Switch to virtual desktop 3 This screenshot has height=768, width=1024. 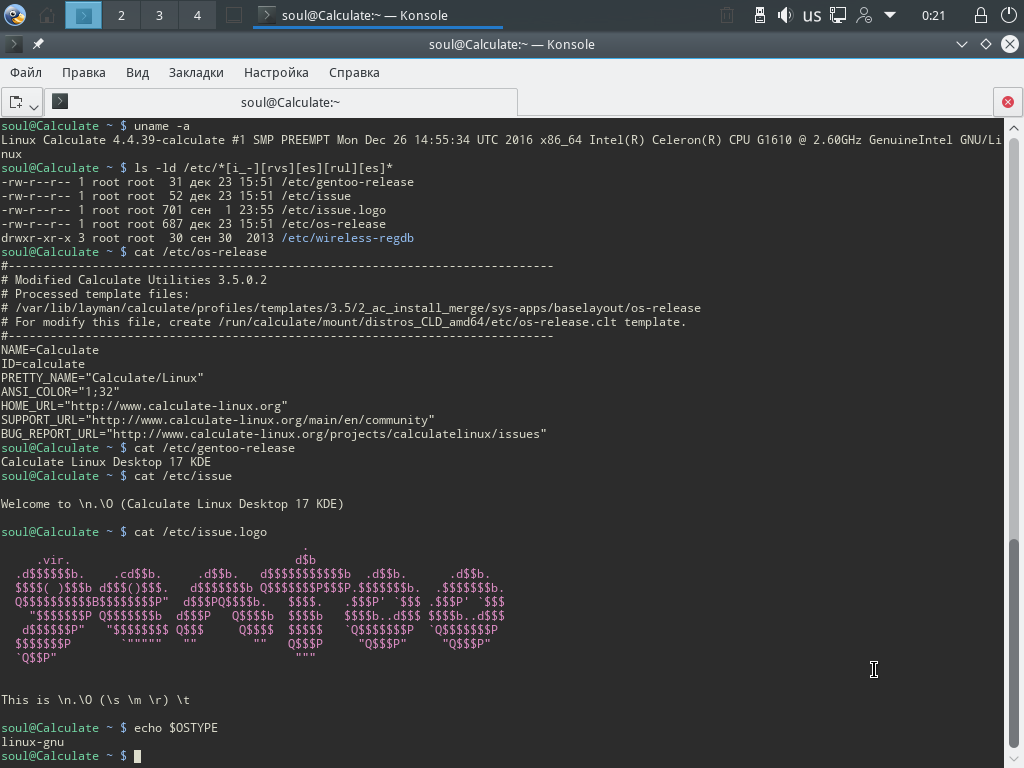159,15
